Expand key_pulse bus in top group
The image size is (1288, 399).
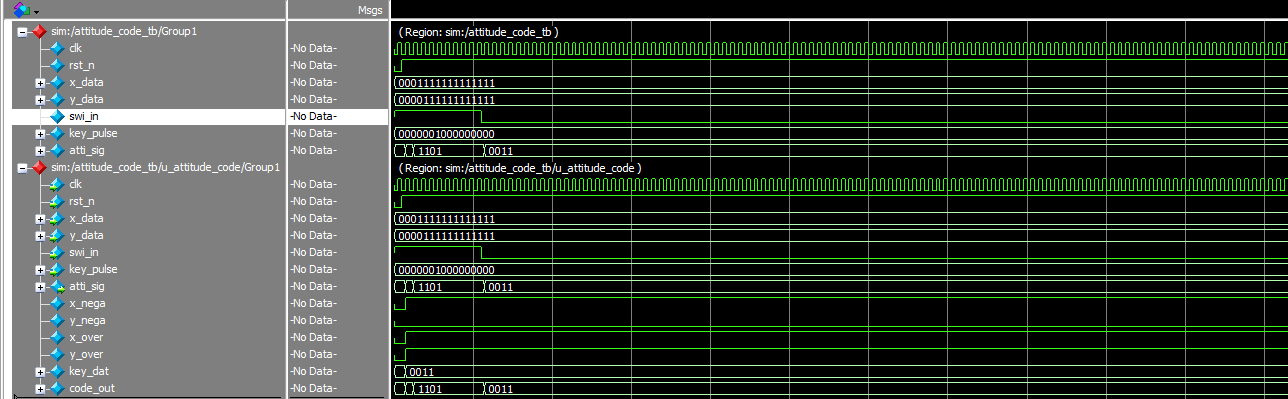click(40, 133)
